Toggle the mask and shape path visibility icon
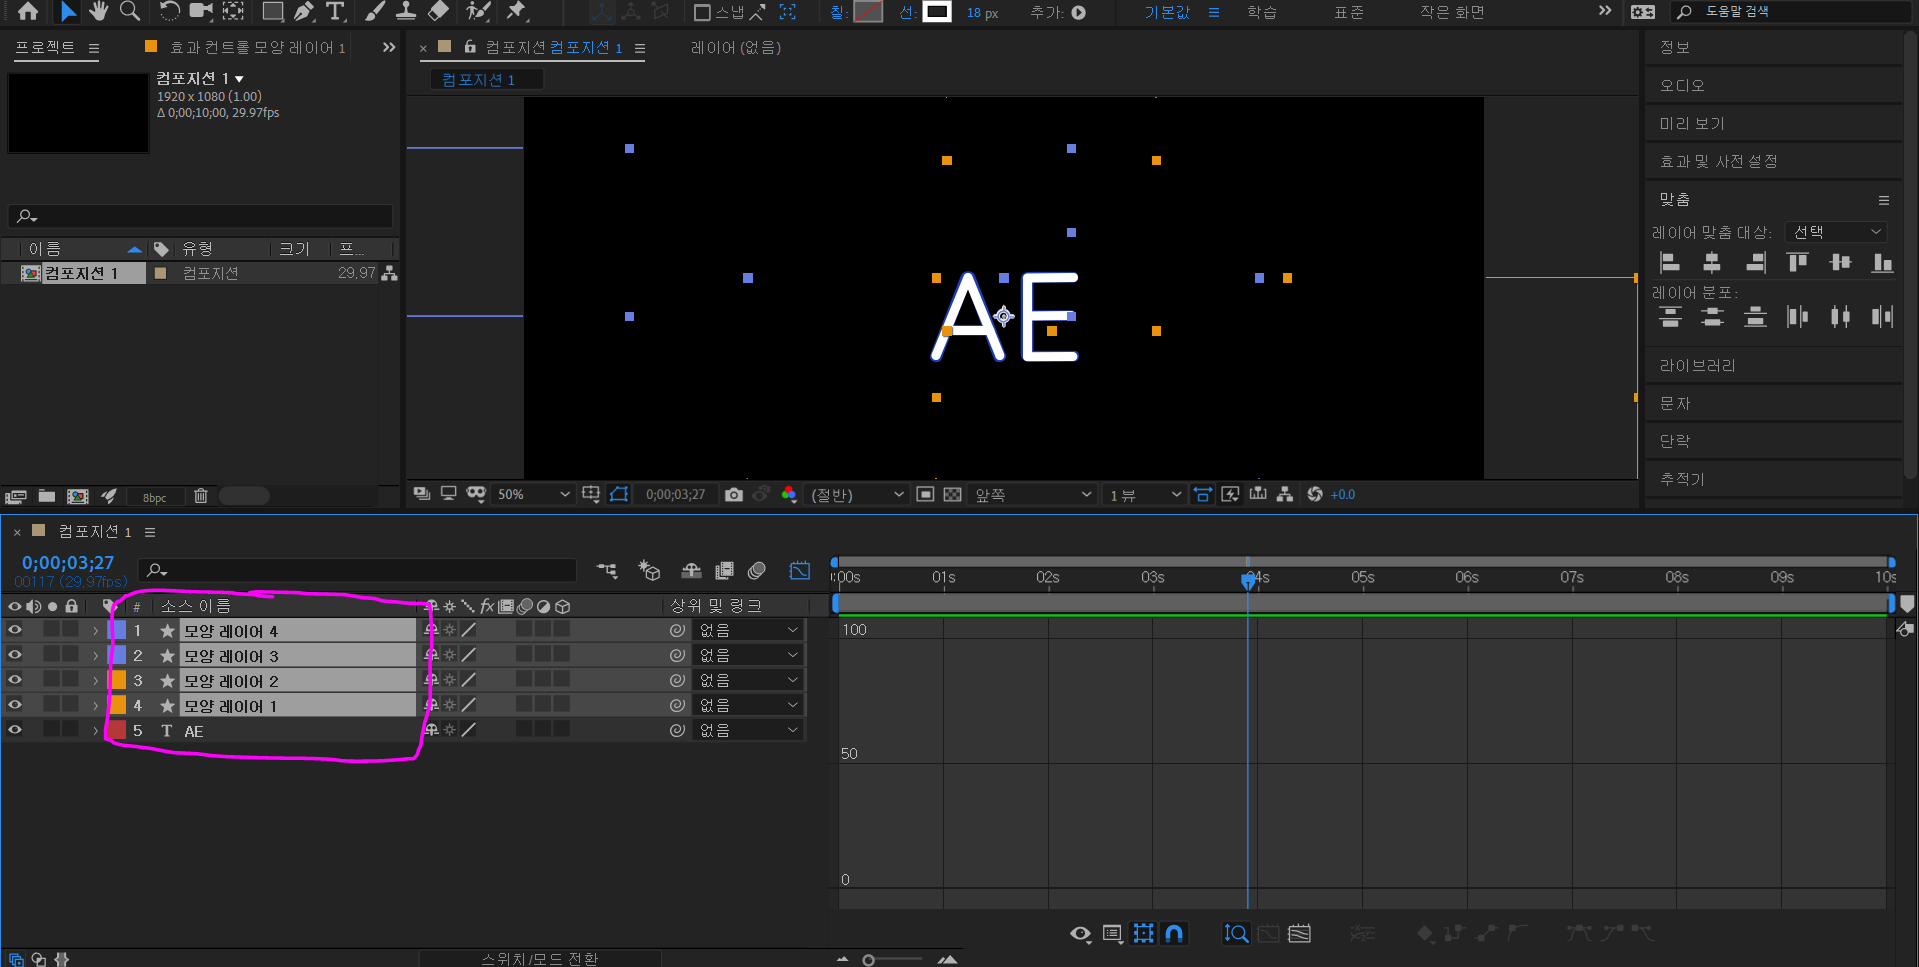 [619, 495]
